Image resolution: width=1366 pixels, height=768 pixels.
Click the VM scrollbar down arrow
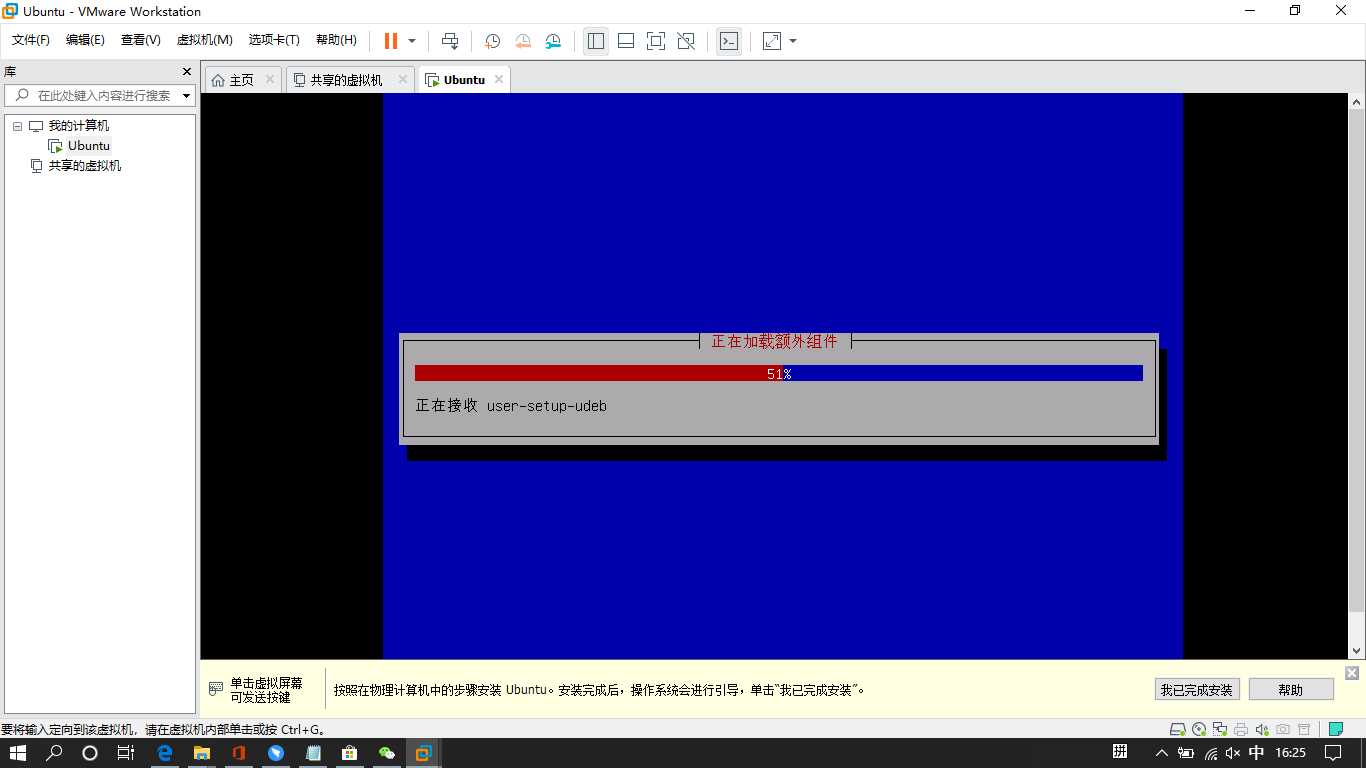tap(1357, 651)
